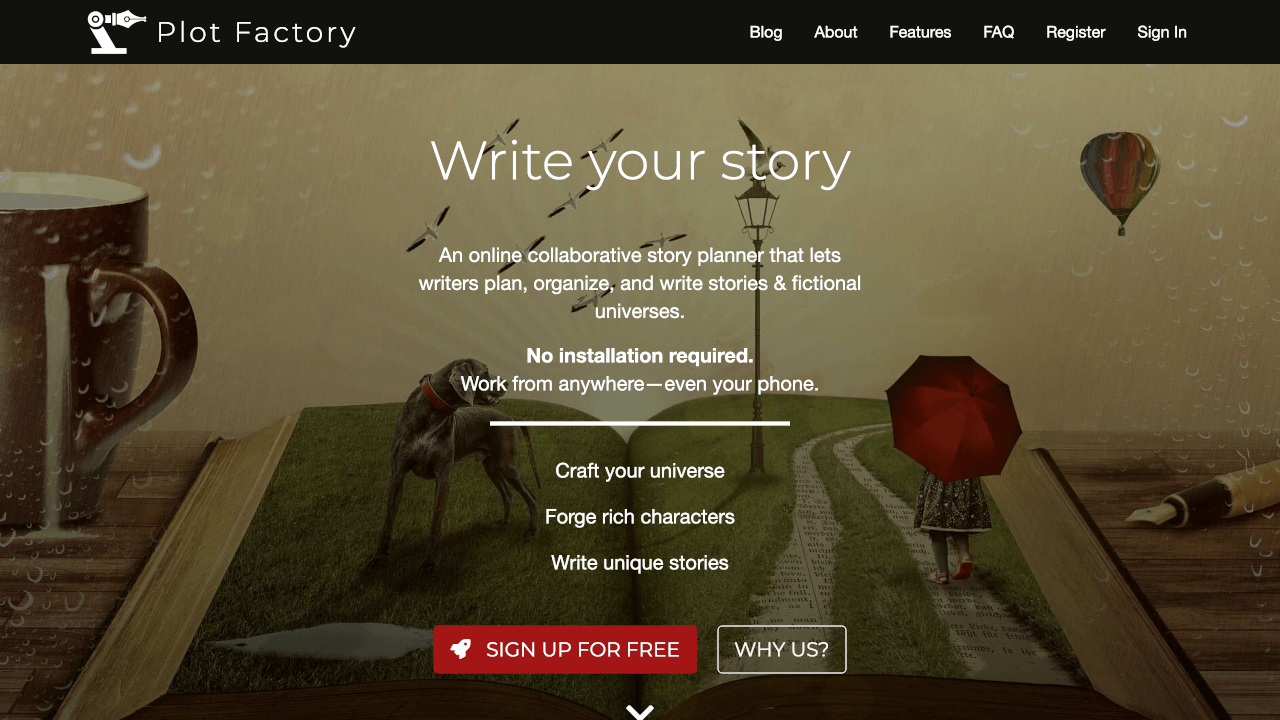Click the 'Write unique stories' text
Image resolution: width=1280 pixels, height=720 pixels.
click(640, 563)
